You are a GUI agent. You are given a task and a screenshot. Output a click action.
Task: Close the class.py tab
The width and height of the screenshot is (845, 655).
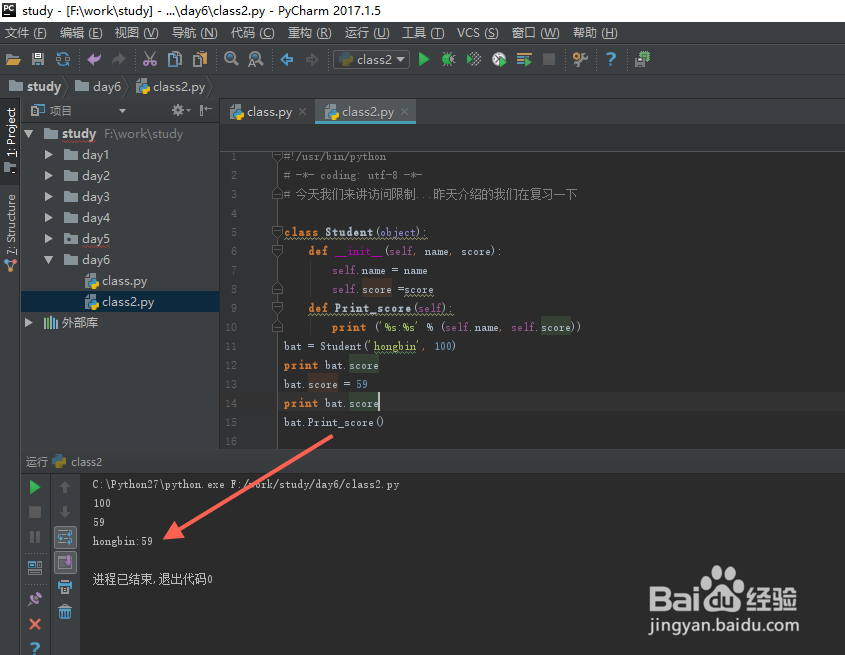click(x=303, y=112)
